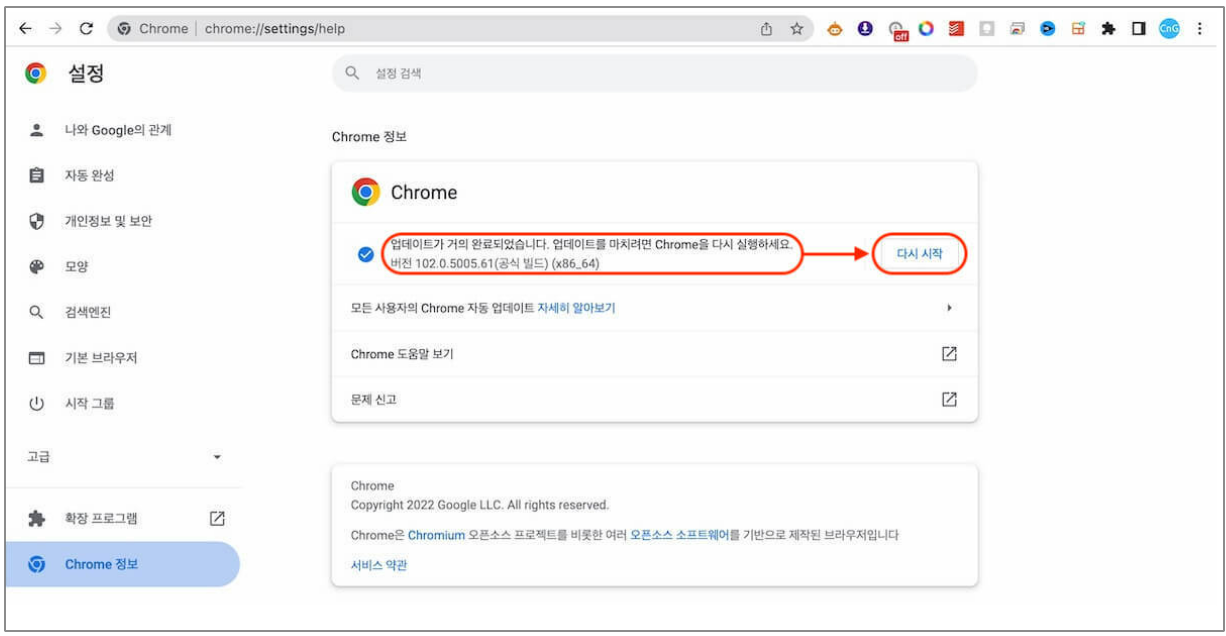Open external link icon for 문제 신고
Image resolution: width=1226 pixels, height=636 pixels.
pos(949,399)
